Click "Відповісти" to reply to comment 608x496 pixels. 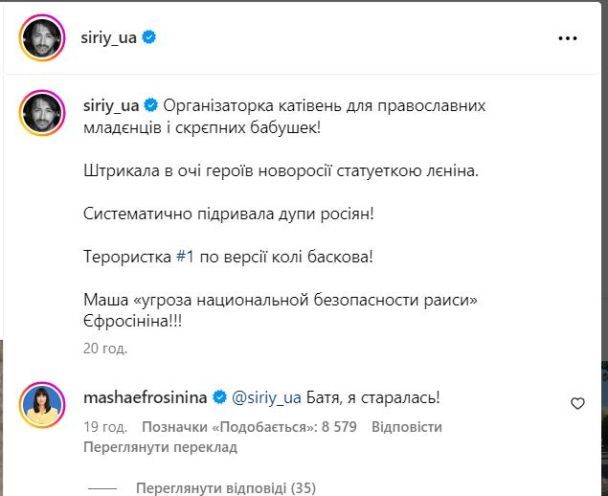405,427
